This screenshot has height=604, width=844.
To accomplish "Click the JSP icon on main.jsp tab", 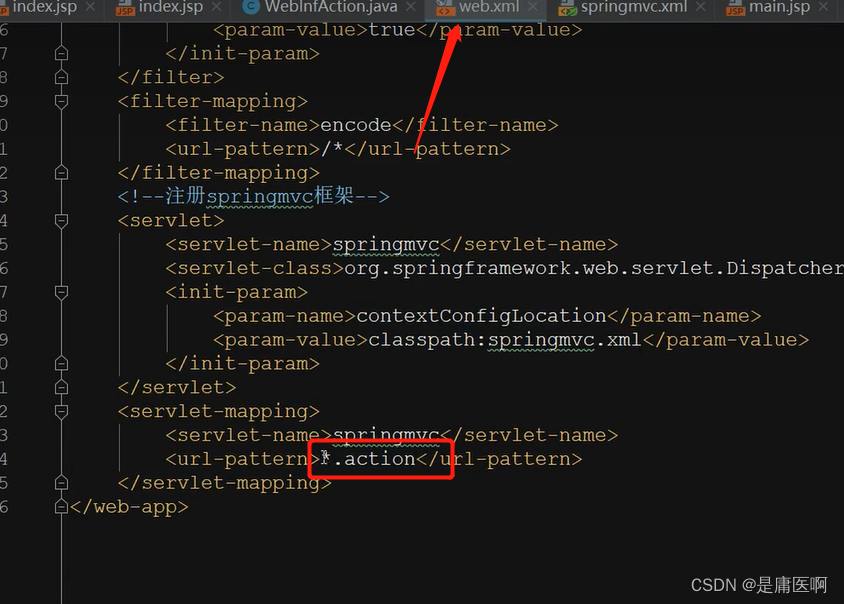I will [735, 8].
